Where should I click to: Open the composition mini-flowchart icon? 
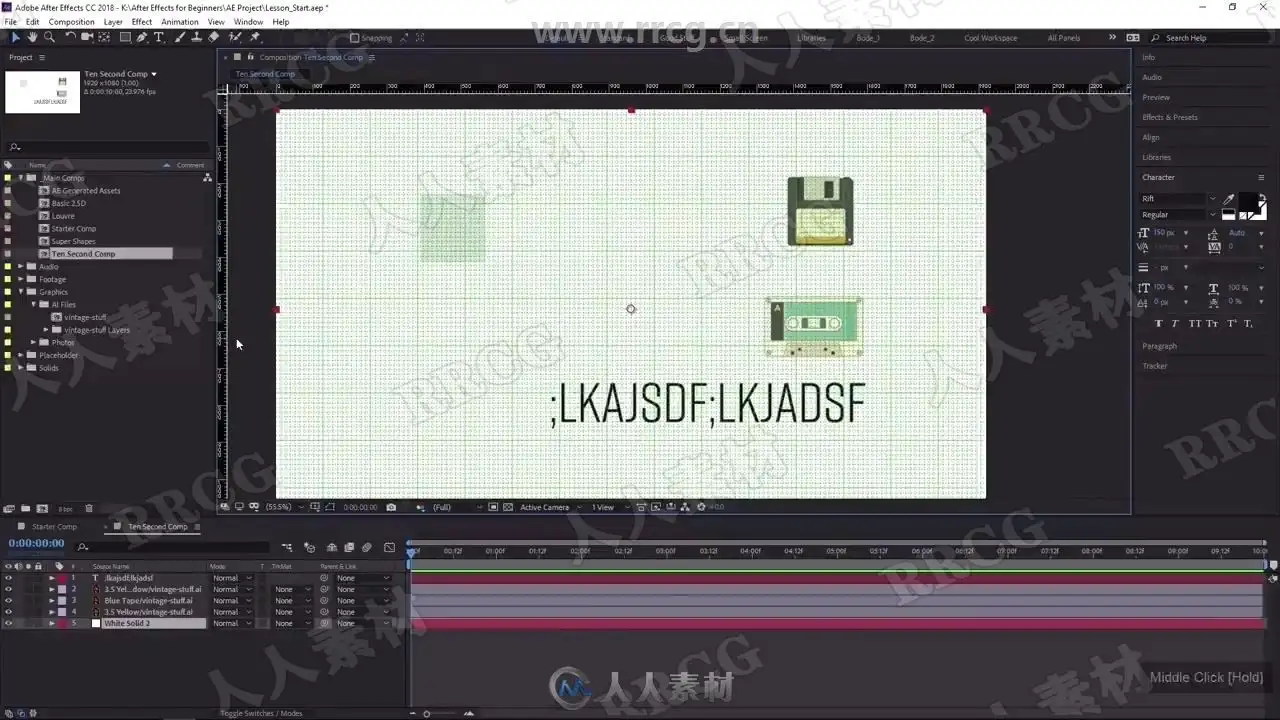287,547
